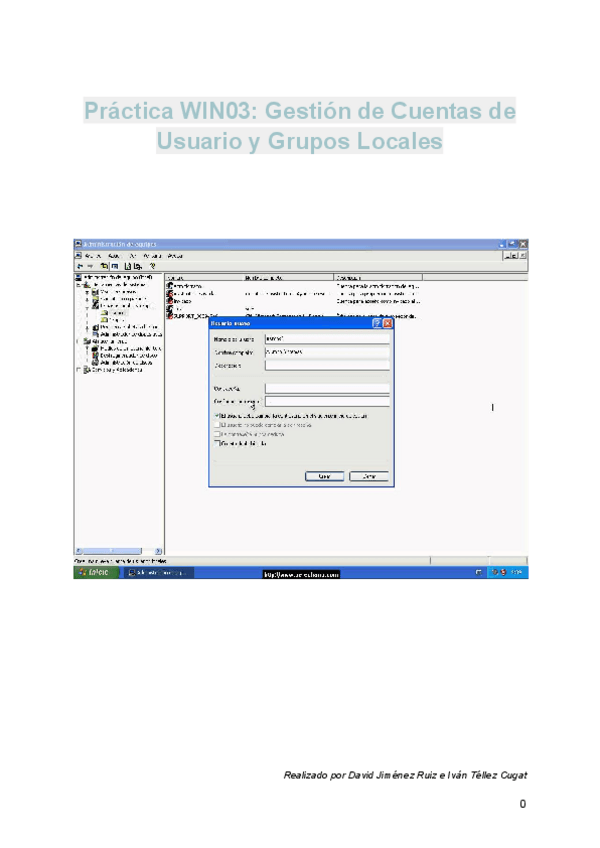Click the Descripción column header
The width and height of the screenshot is (600, 848).
(x=378, y=277)
